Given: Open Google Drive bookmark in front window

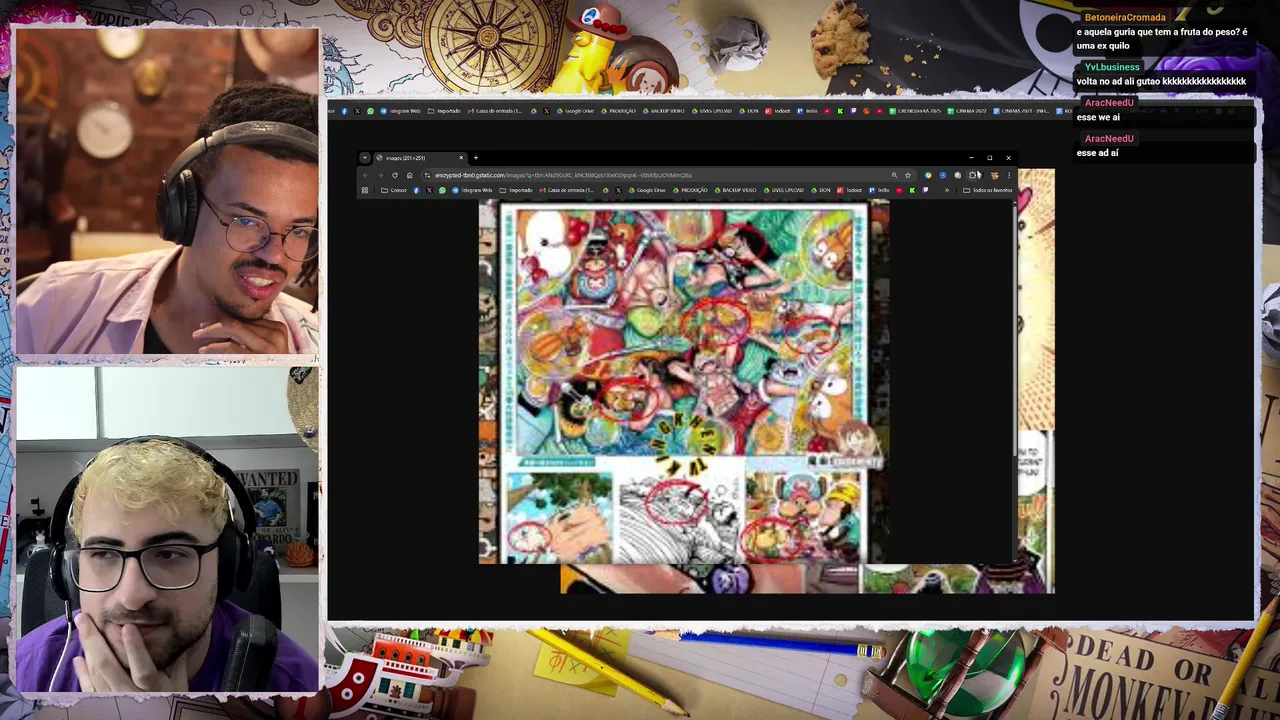Looking at the screenshot, I should click(645, 190).
